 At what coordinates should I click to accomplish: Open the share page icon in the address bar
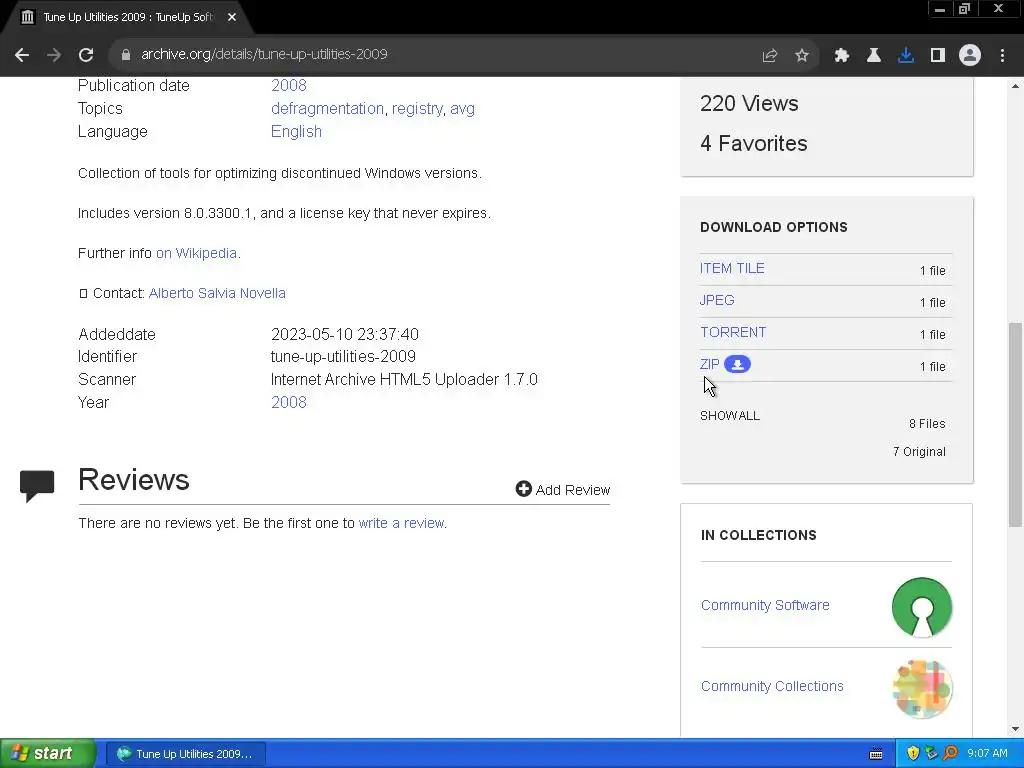point(770,56)
